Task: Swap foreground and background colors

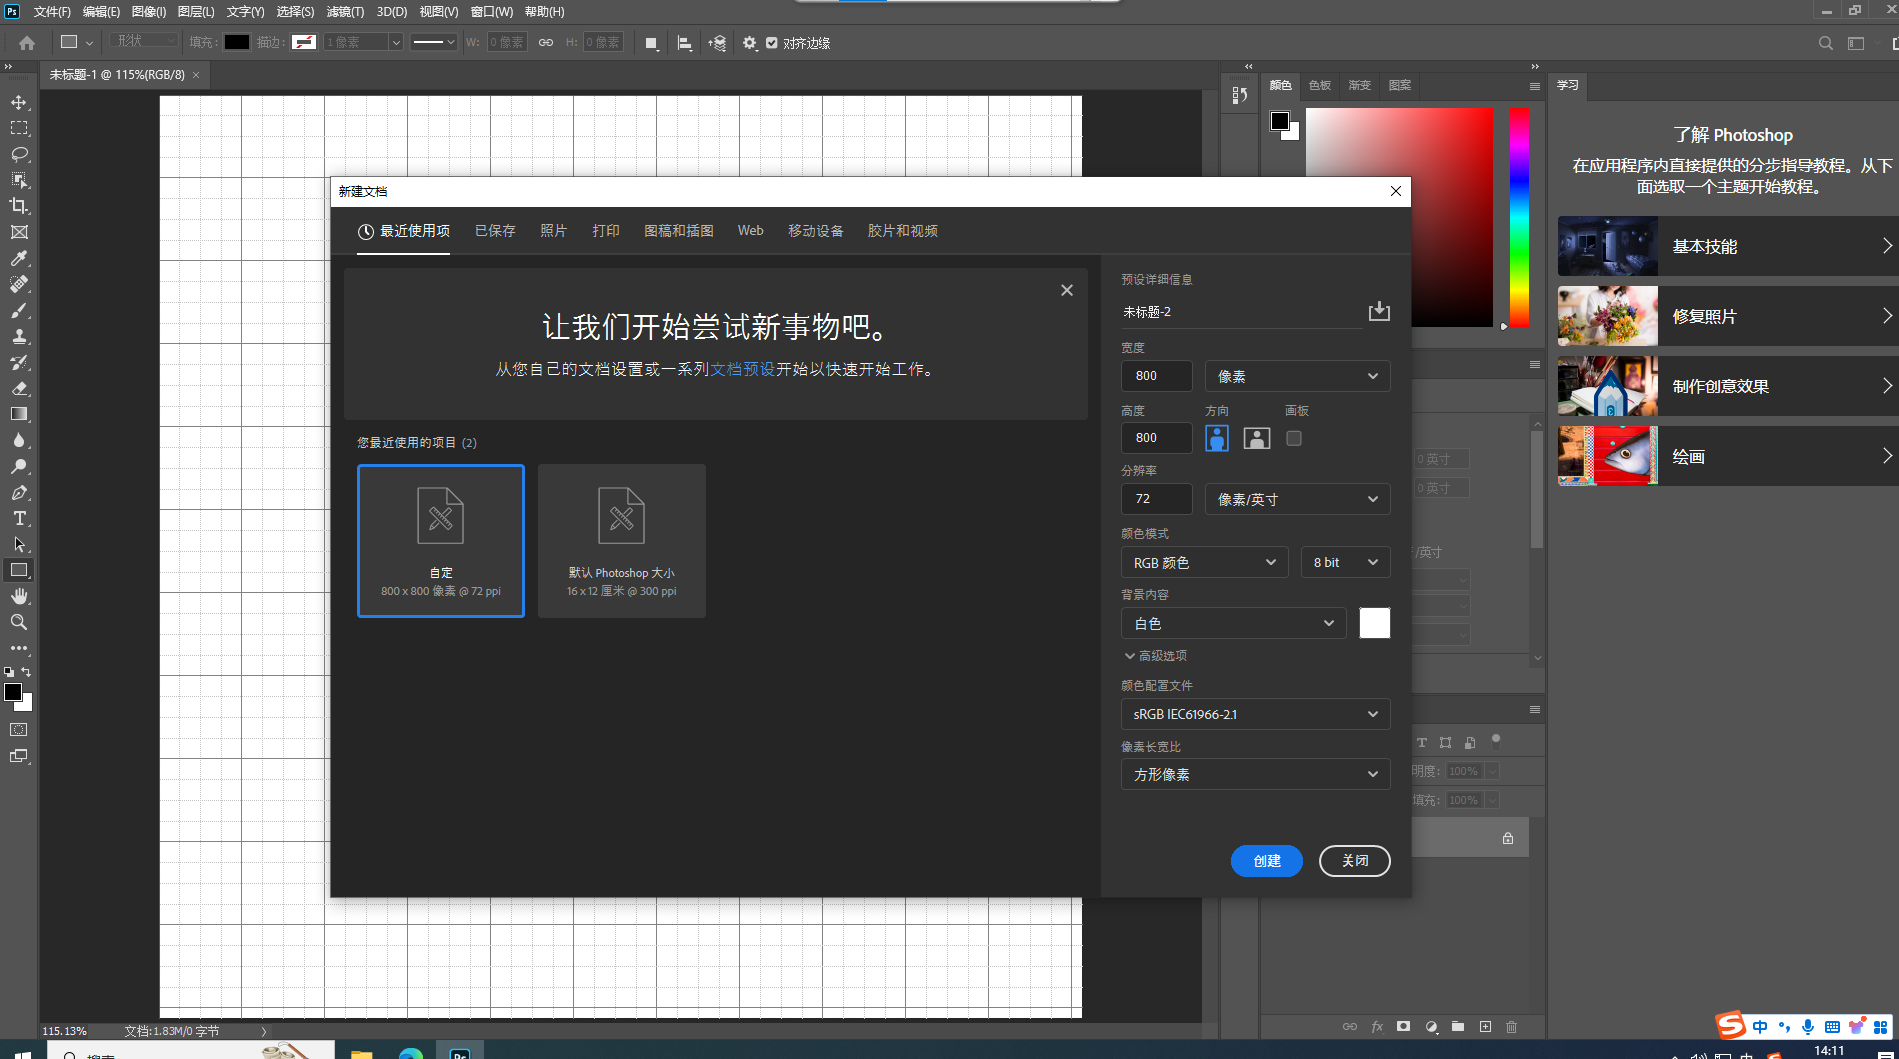Action: pos(26,672)
